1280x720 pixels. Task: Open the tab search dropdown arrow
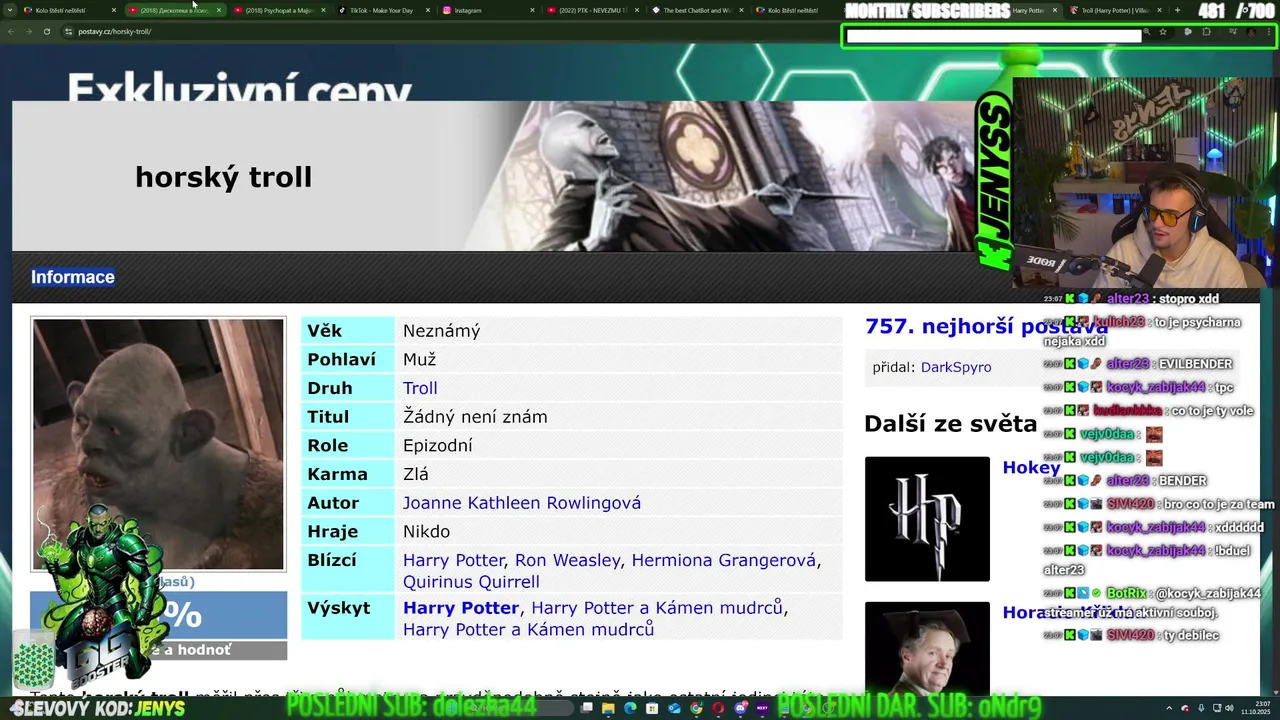pyautogui.click(x=10, y=10)
